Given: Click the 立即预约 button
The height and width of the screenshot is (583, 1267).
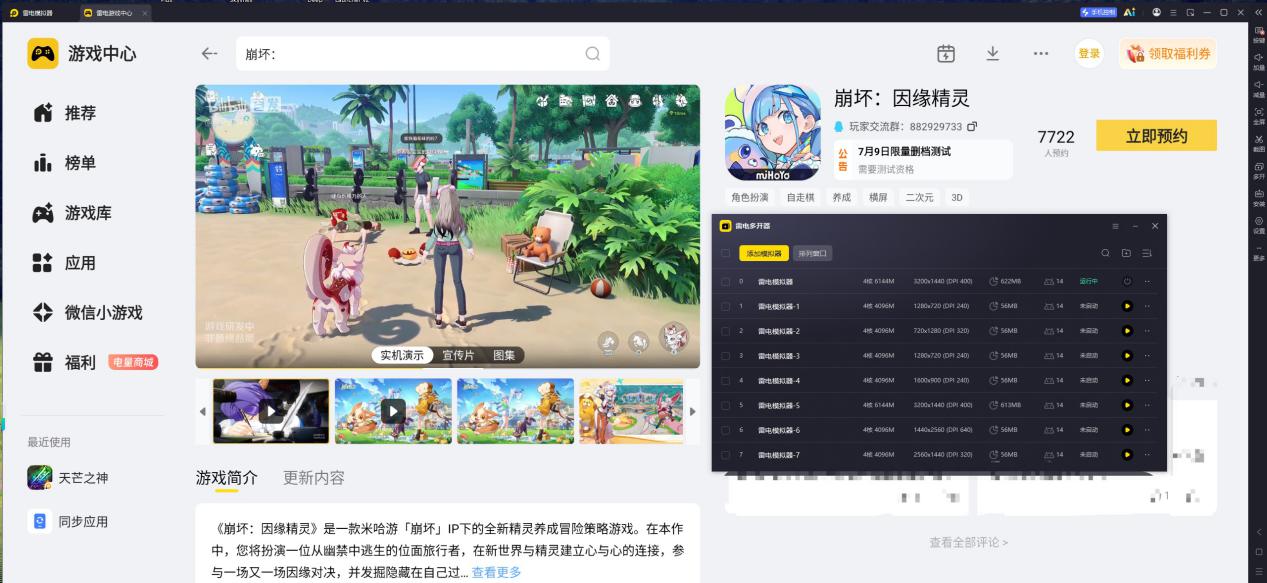Looking at the screenshot, I should pos(1156,136).
